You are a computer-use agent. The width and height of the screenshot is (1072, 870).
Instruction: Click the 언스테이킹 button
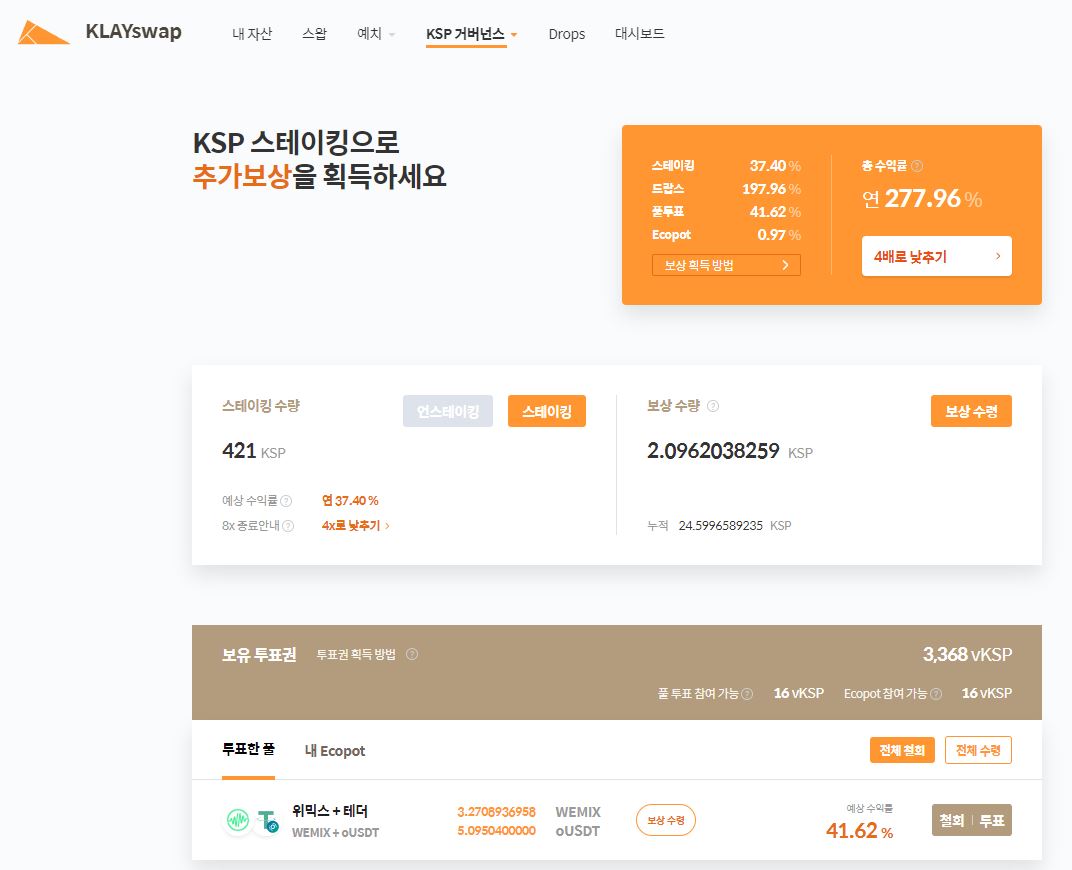(448, 411)
